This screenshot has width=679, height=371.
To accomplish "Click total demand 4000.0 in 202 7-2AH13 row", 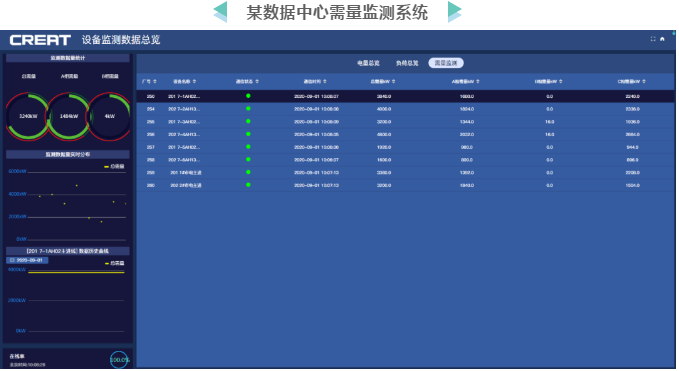I will [x=384, y=109].
